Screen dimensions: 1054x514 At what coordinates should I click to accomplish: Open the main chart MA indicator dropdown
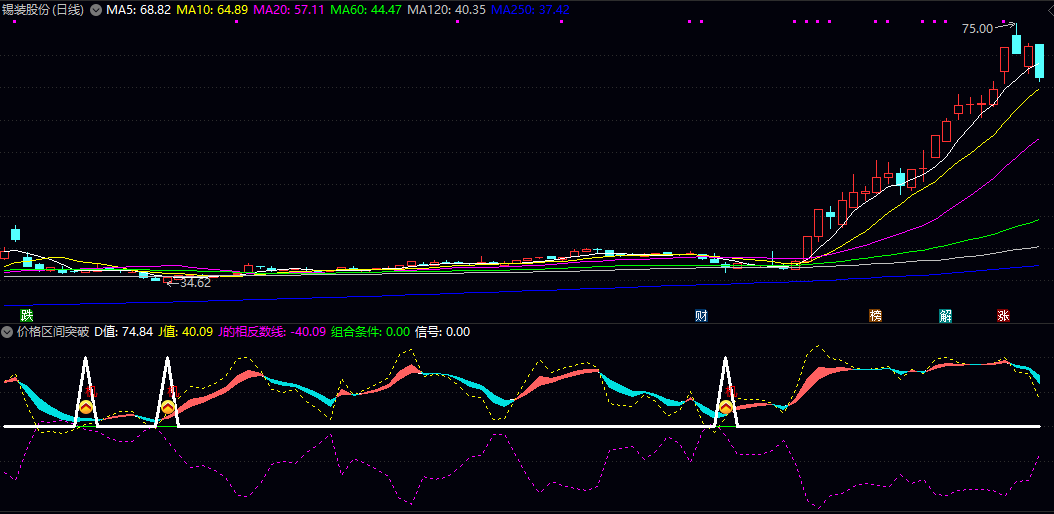(96, 9)
